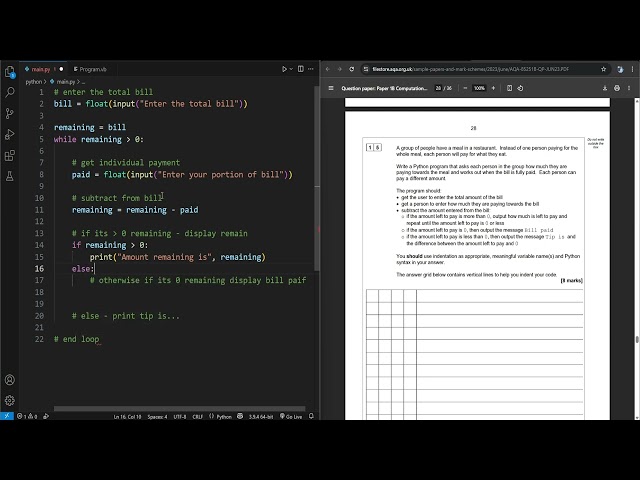Open the remote window status button
This screenshot has height=480, width=640.
[7, 416]
